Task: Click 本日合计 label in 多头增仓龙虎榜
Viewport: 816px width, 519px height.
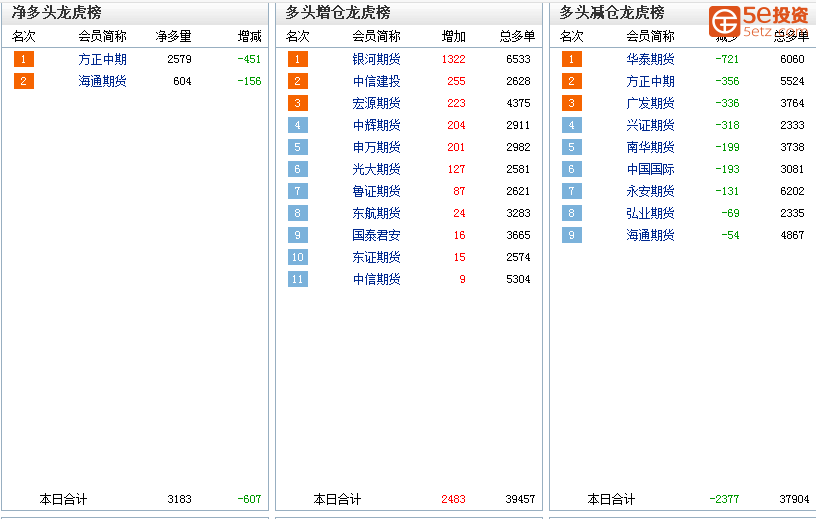Action: pos(337,500)
